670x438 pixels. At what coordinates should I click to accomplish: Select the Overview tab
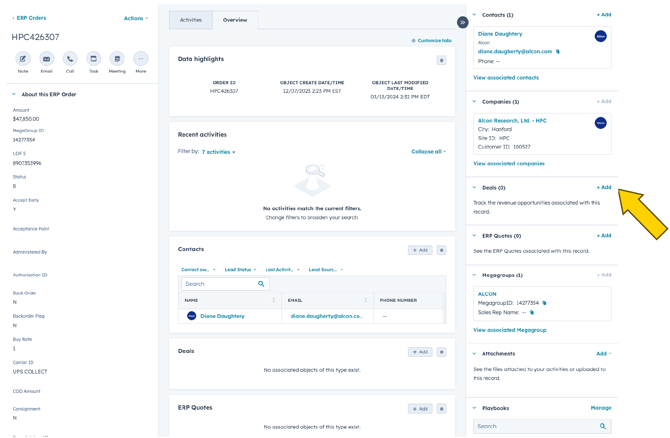tap(235, 20)
